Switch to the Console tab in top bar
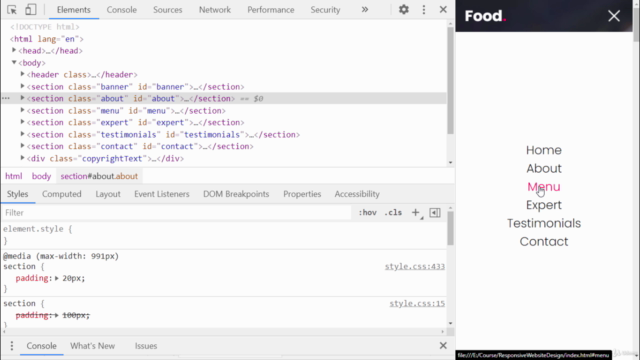 tap(122, 10)
